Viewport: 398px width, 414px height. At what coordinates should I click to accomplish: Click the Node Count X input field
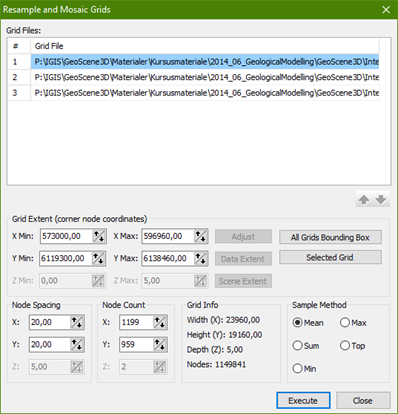click(136, 322)
